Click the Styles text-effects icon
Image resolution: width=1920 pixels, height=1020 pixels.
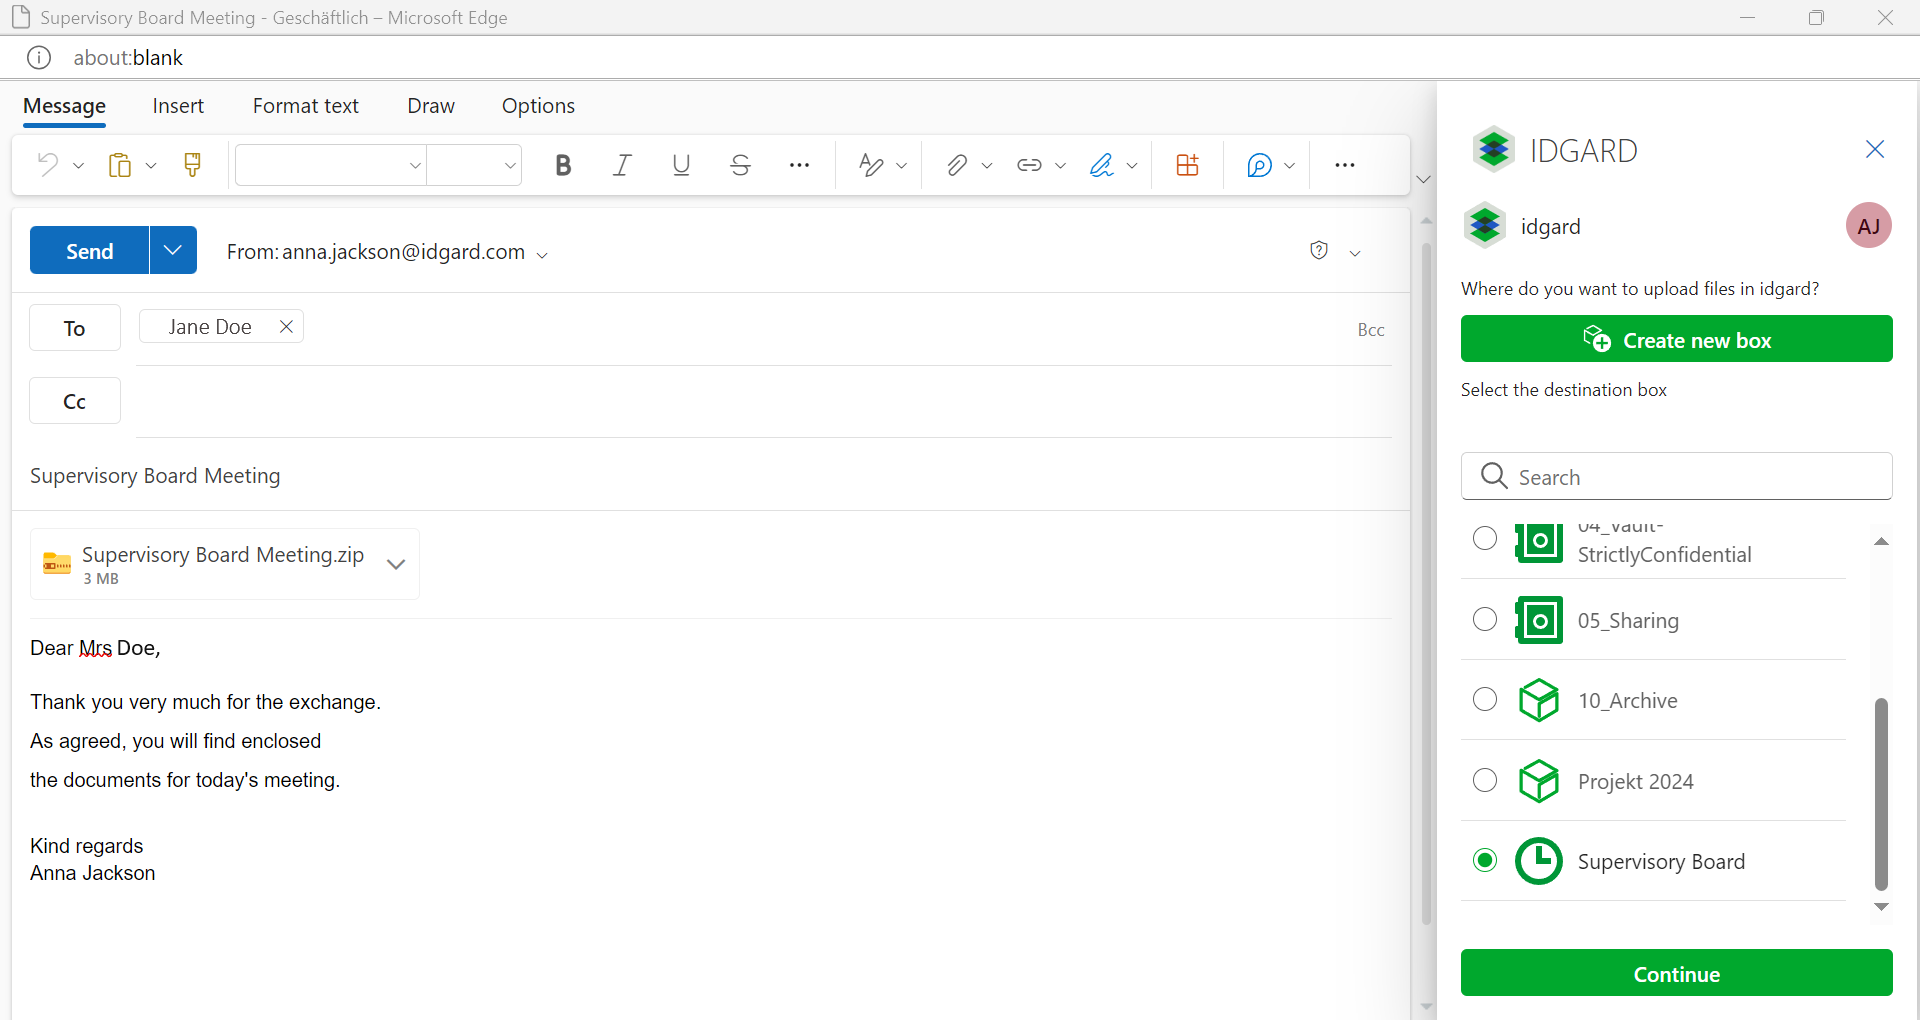coord(871,165)
